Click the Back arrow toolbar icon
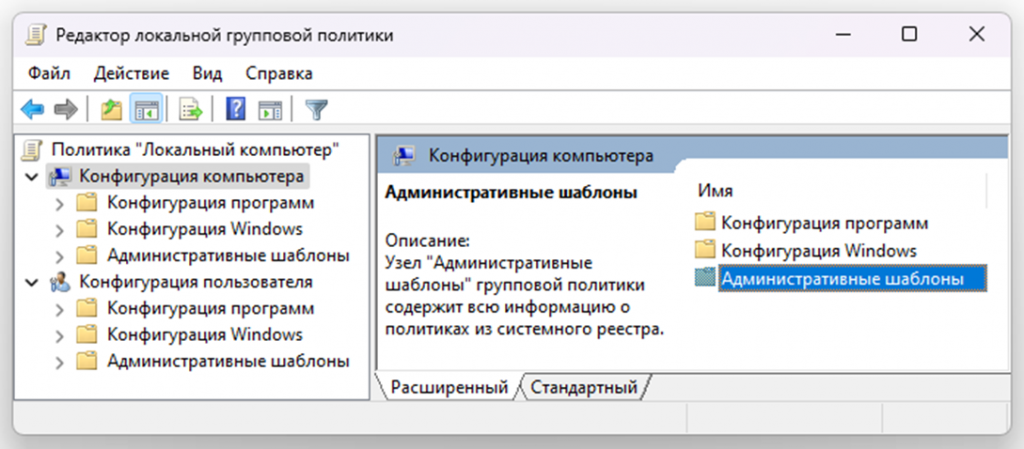The width and height of the screenshot is (1024, 449). click(33, 108)
